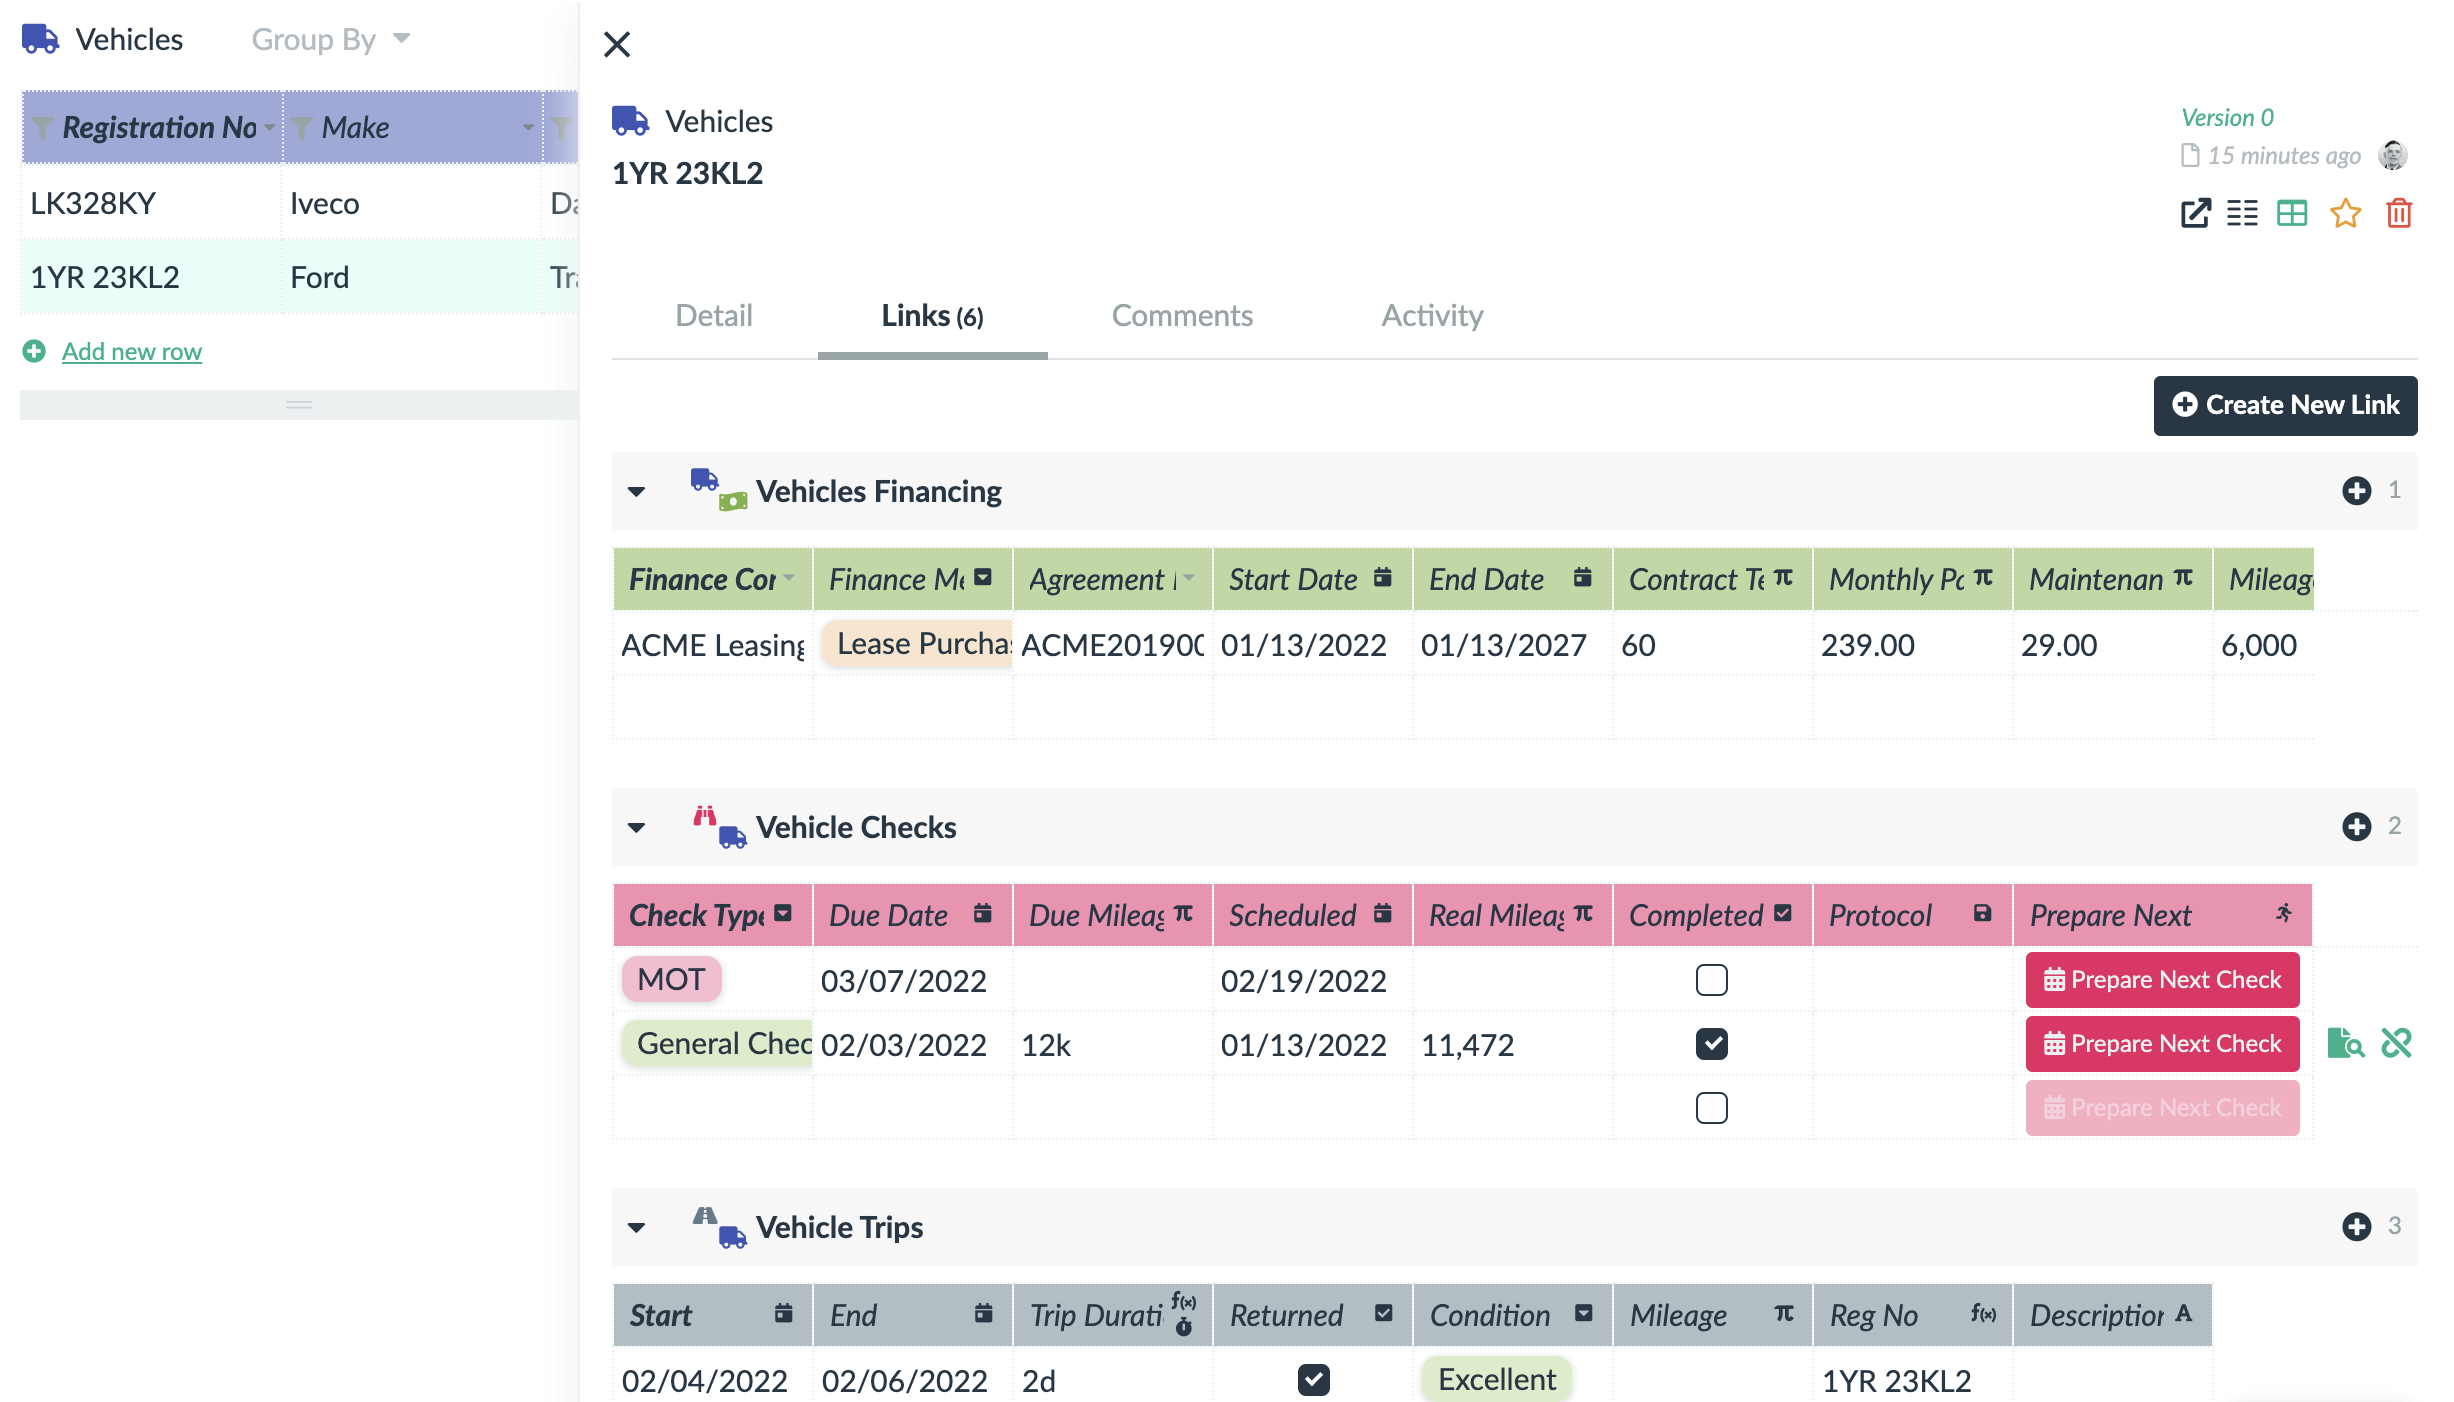The height and width of the screenshot is (1402, 2454).
Task: Click the list view icon in toolbar
Action: coord(2242,216)
